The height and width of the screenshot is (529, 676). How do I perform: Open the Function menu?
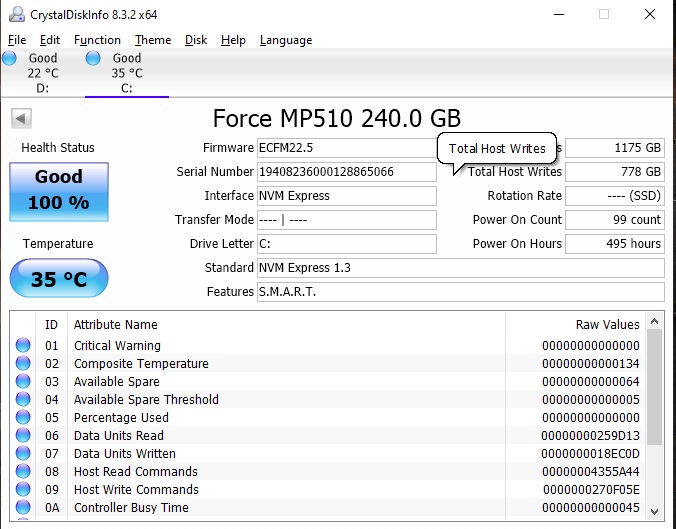click(97, 40)
